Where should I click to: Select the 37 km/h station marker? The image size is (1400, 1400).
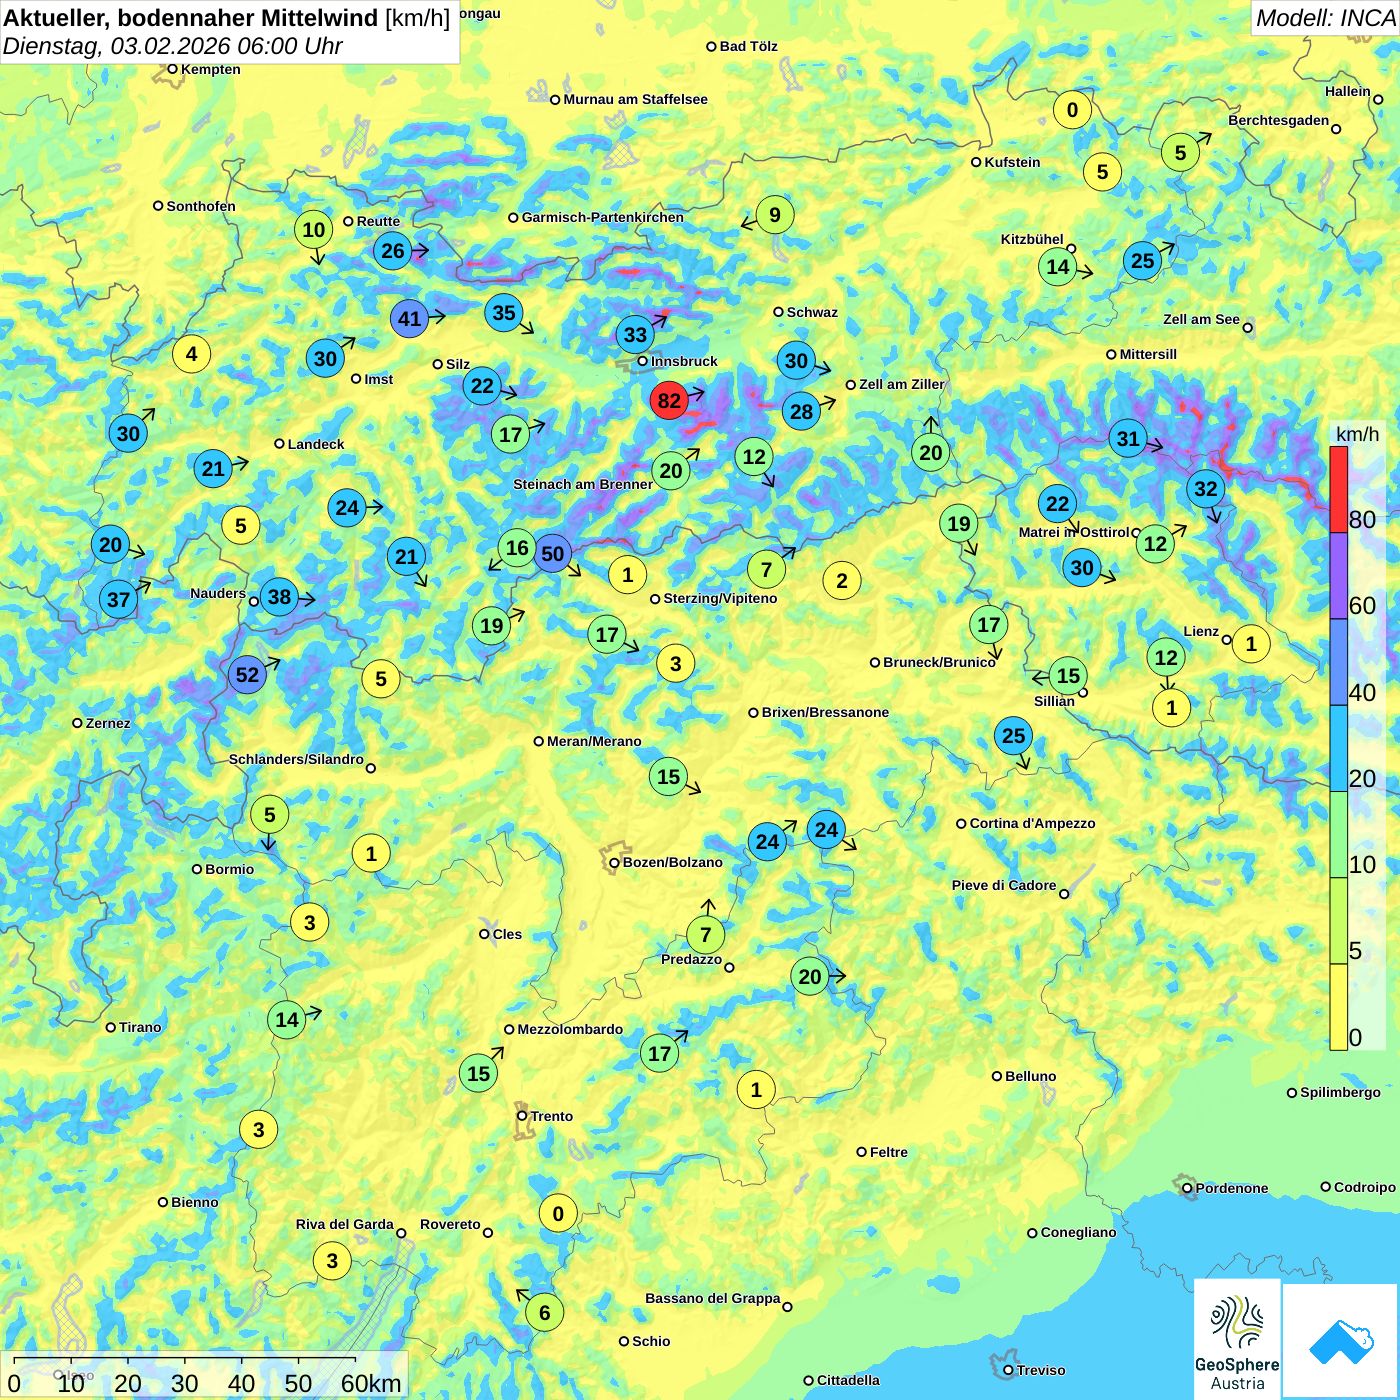[x=118, y=599]
